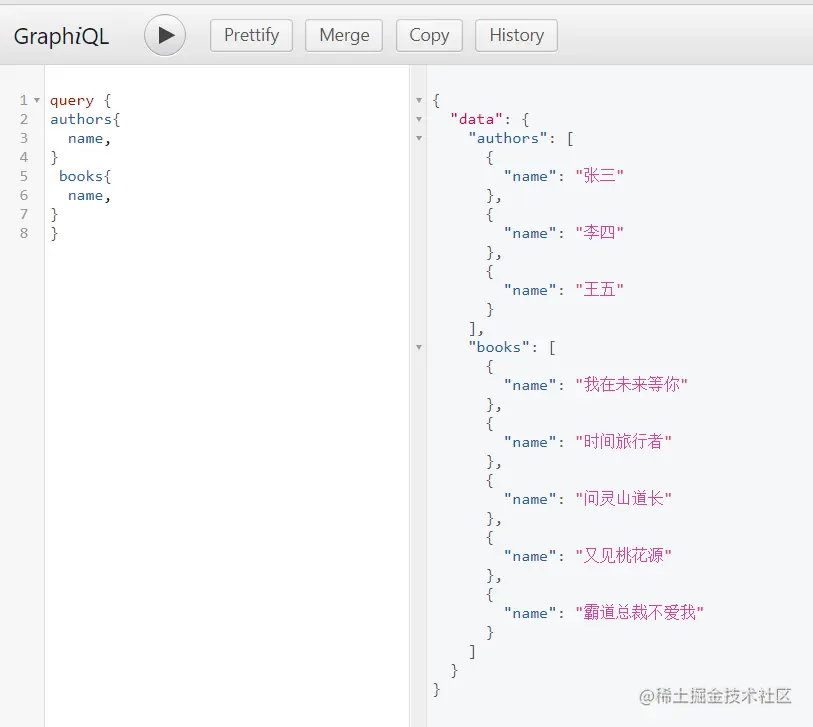
Task: Click 'name' under authors in the query
Action: click(86, 138)
